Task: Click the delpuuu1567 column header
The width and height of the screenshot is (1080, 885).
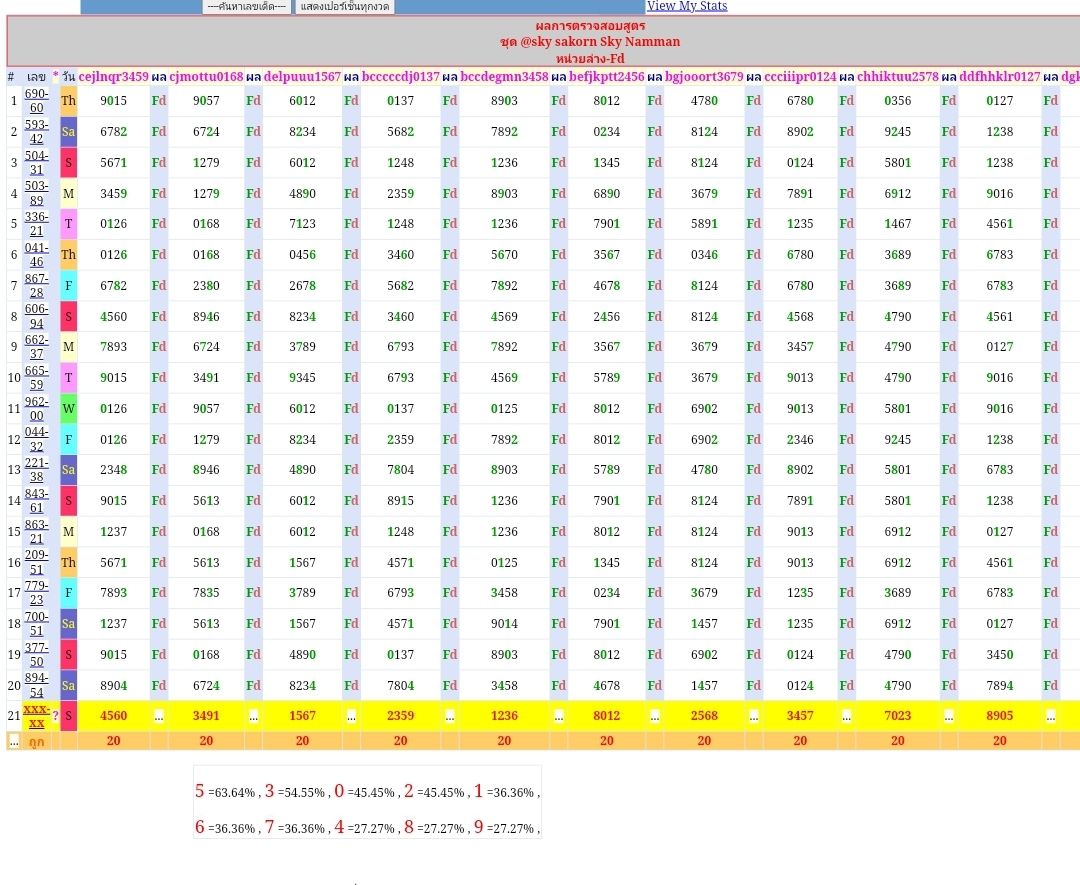Action: 302,76
